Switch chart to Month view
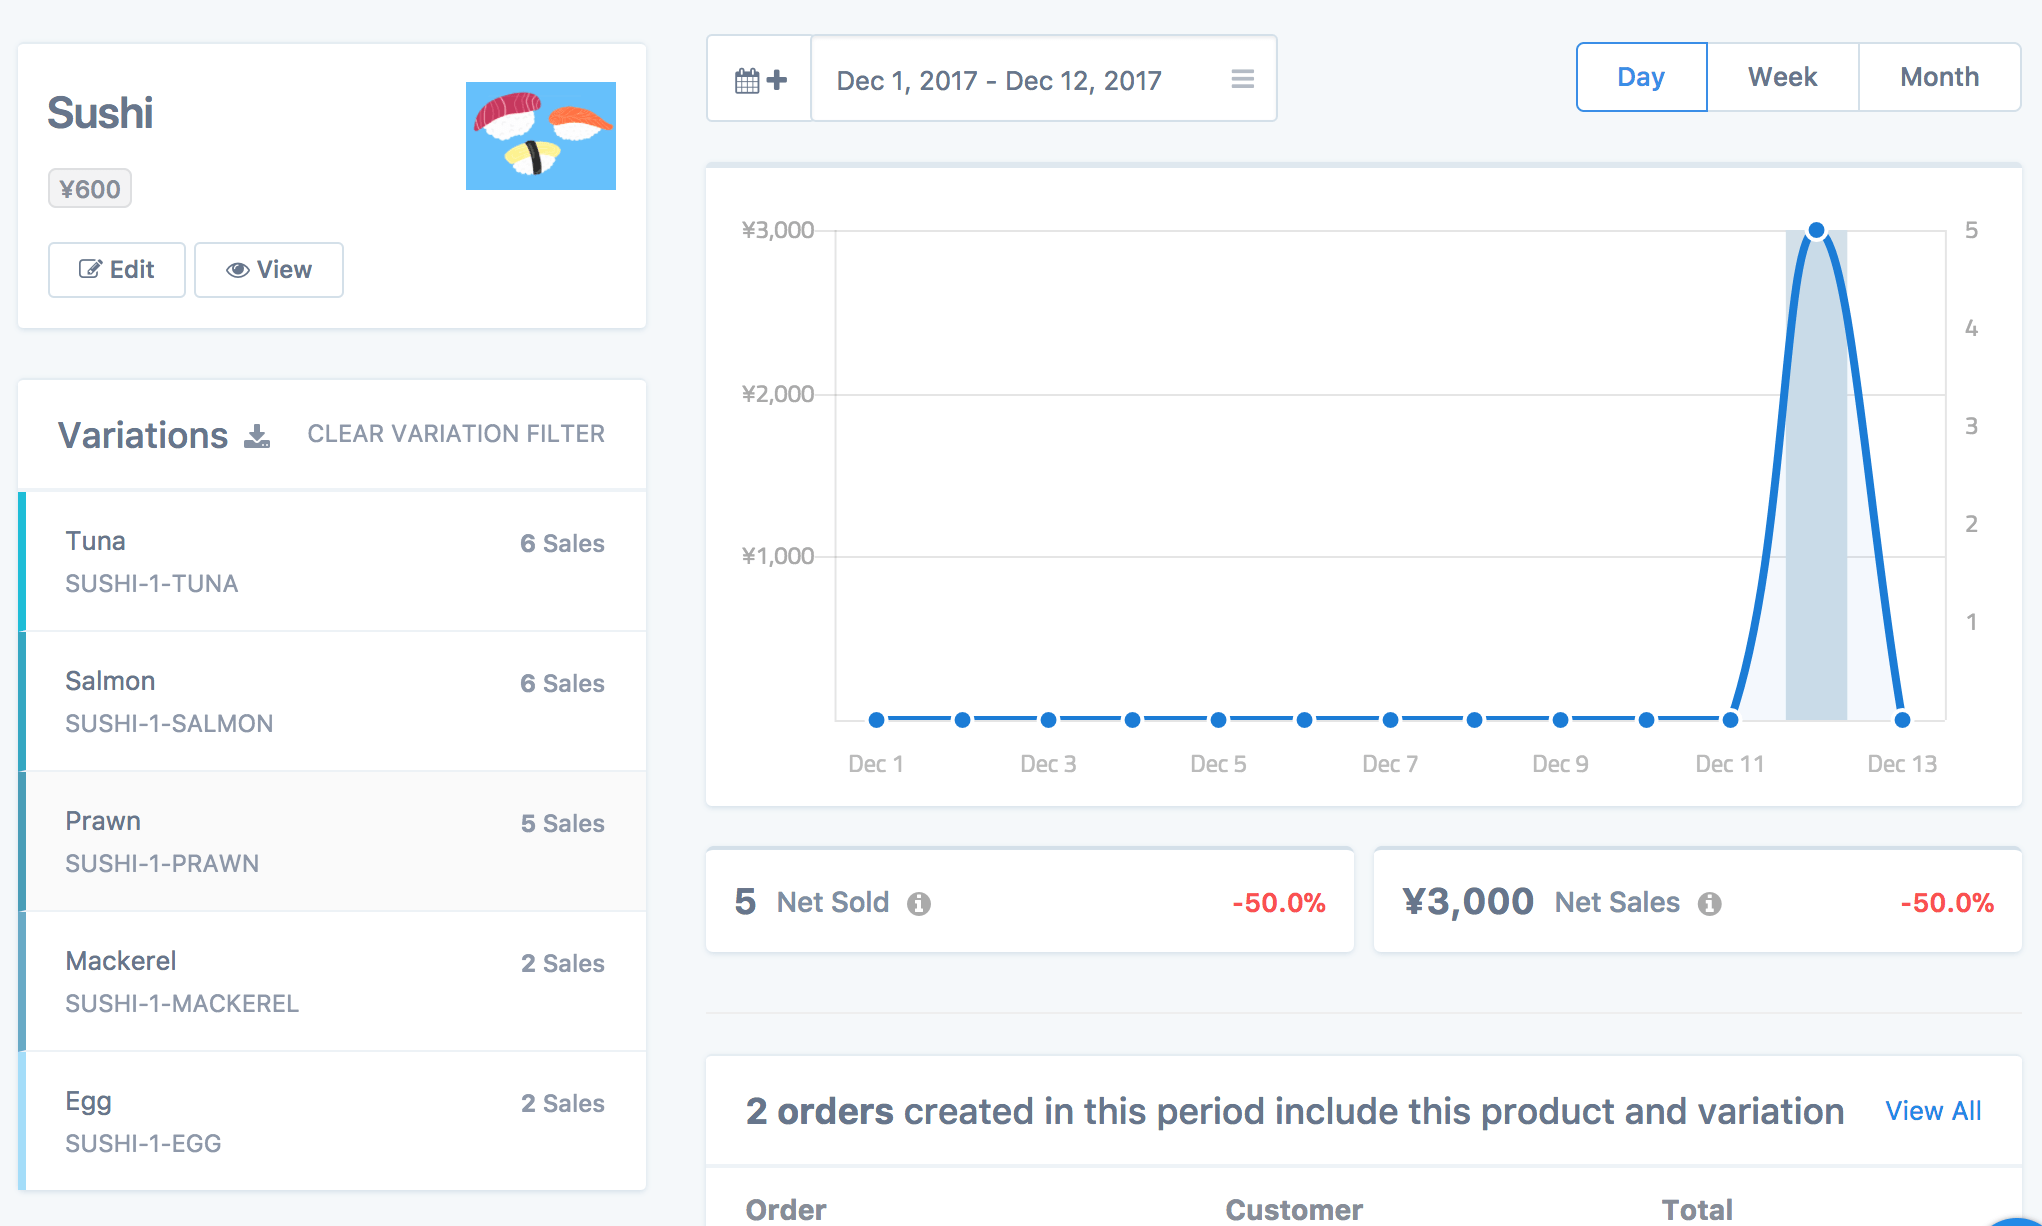This screenshot has width=2042, height=1226. [1938, 77]
